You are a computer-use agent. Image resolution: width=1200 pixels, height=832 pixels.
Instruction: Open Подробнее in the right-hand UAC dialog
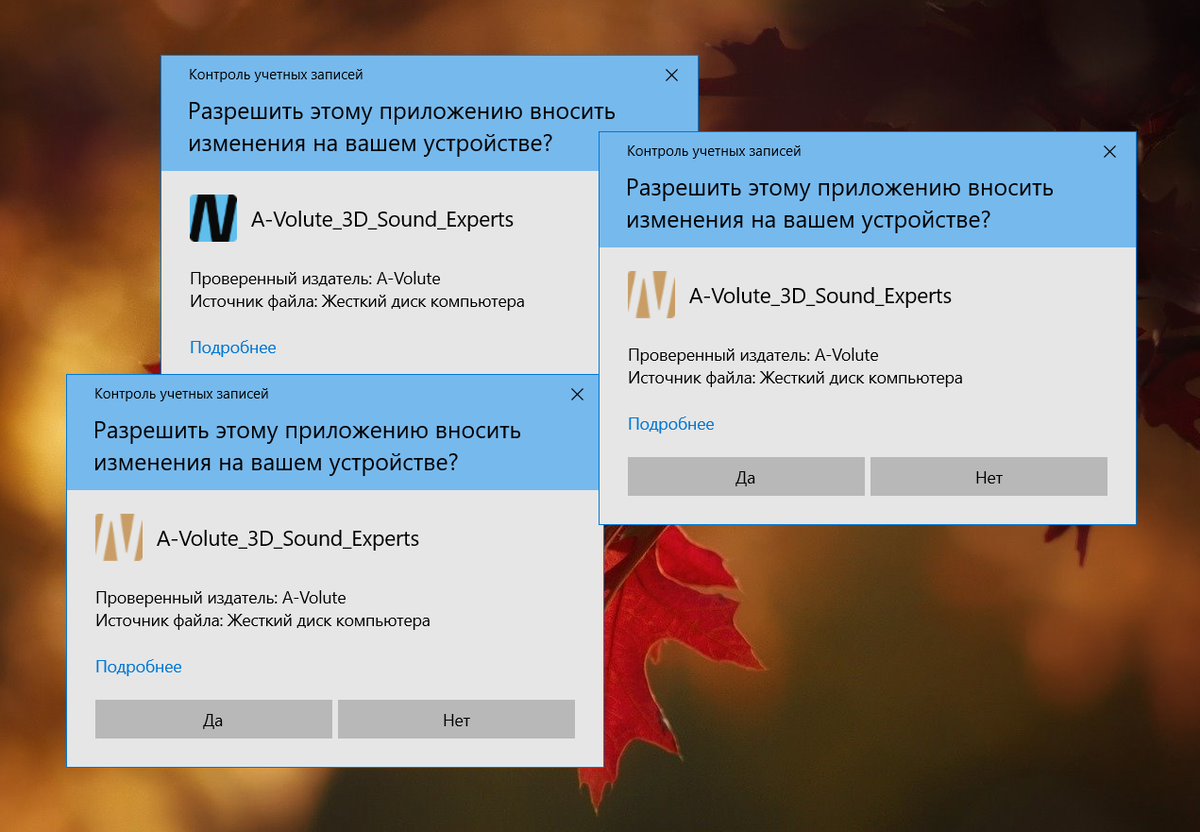[x=671, y=424]
